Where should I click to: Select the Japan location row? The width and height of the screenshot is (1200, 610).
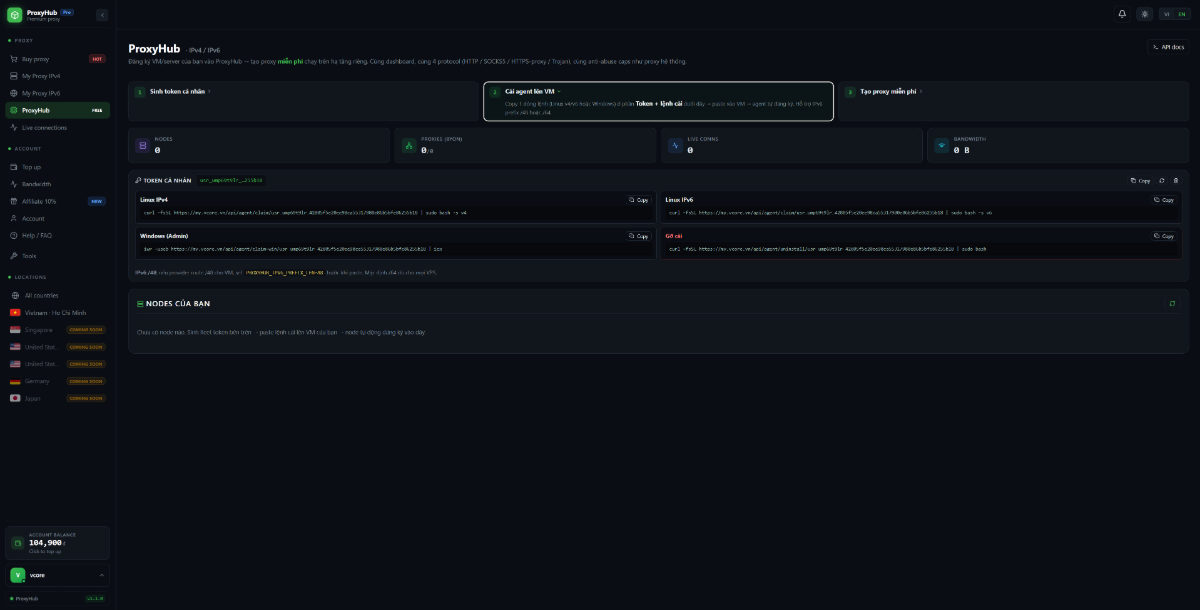56,398
